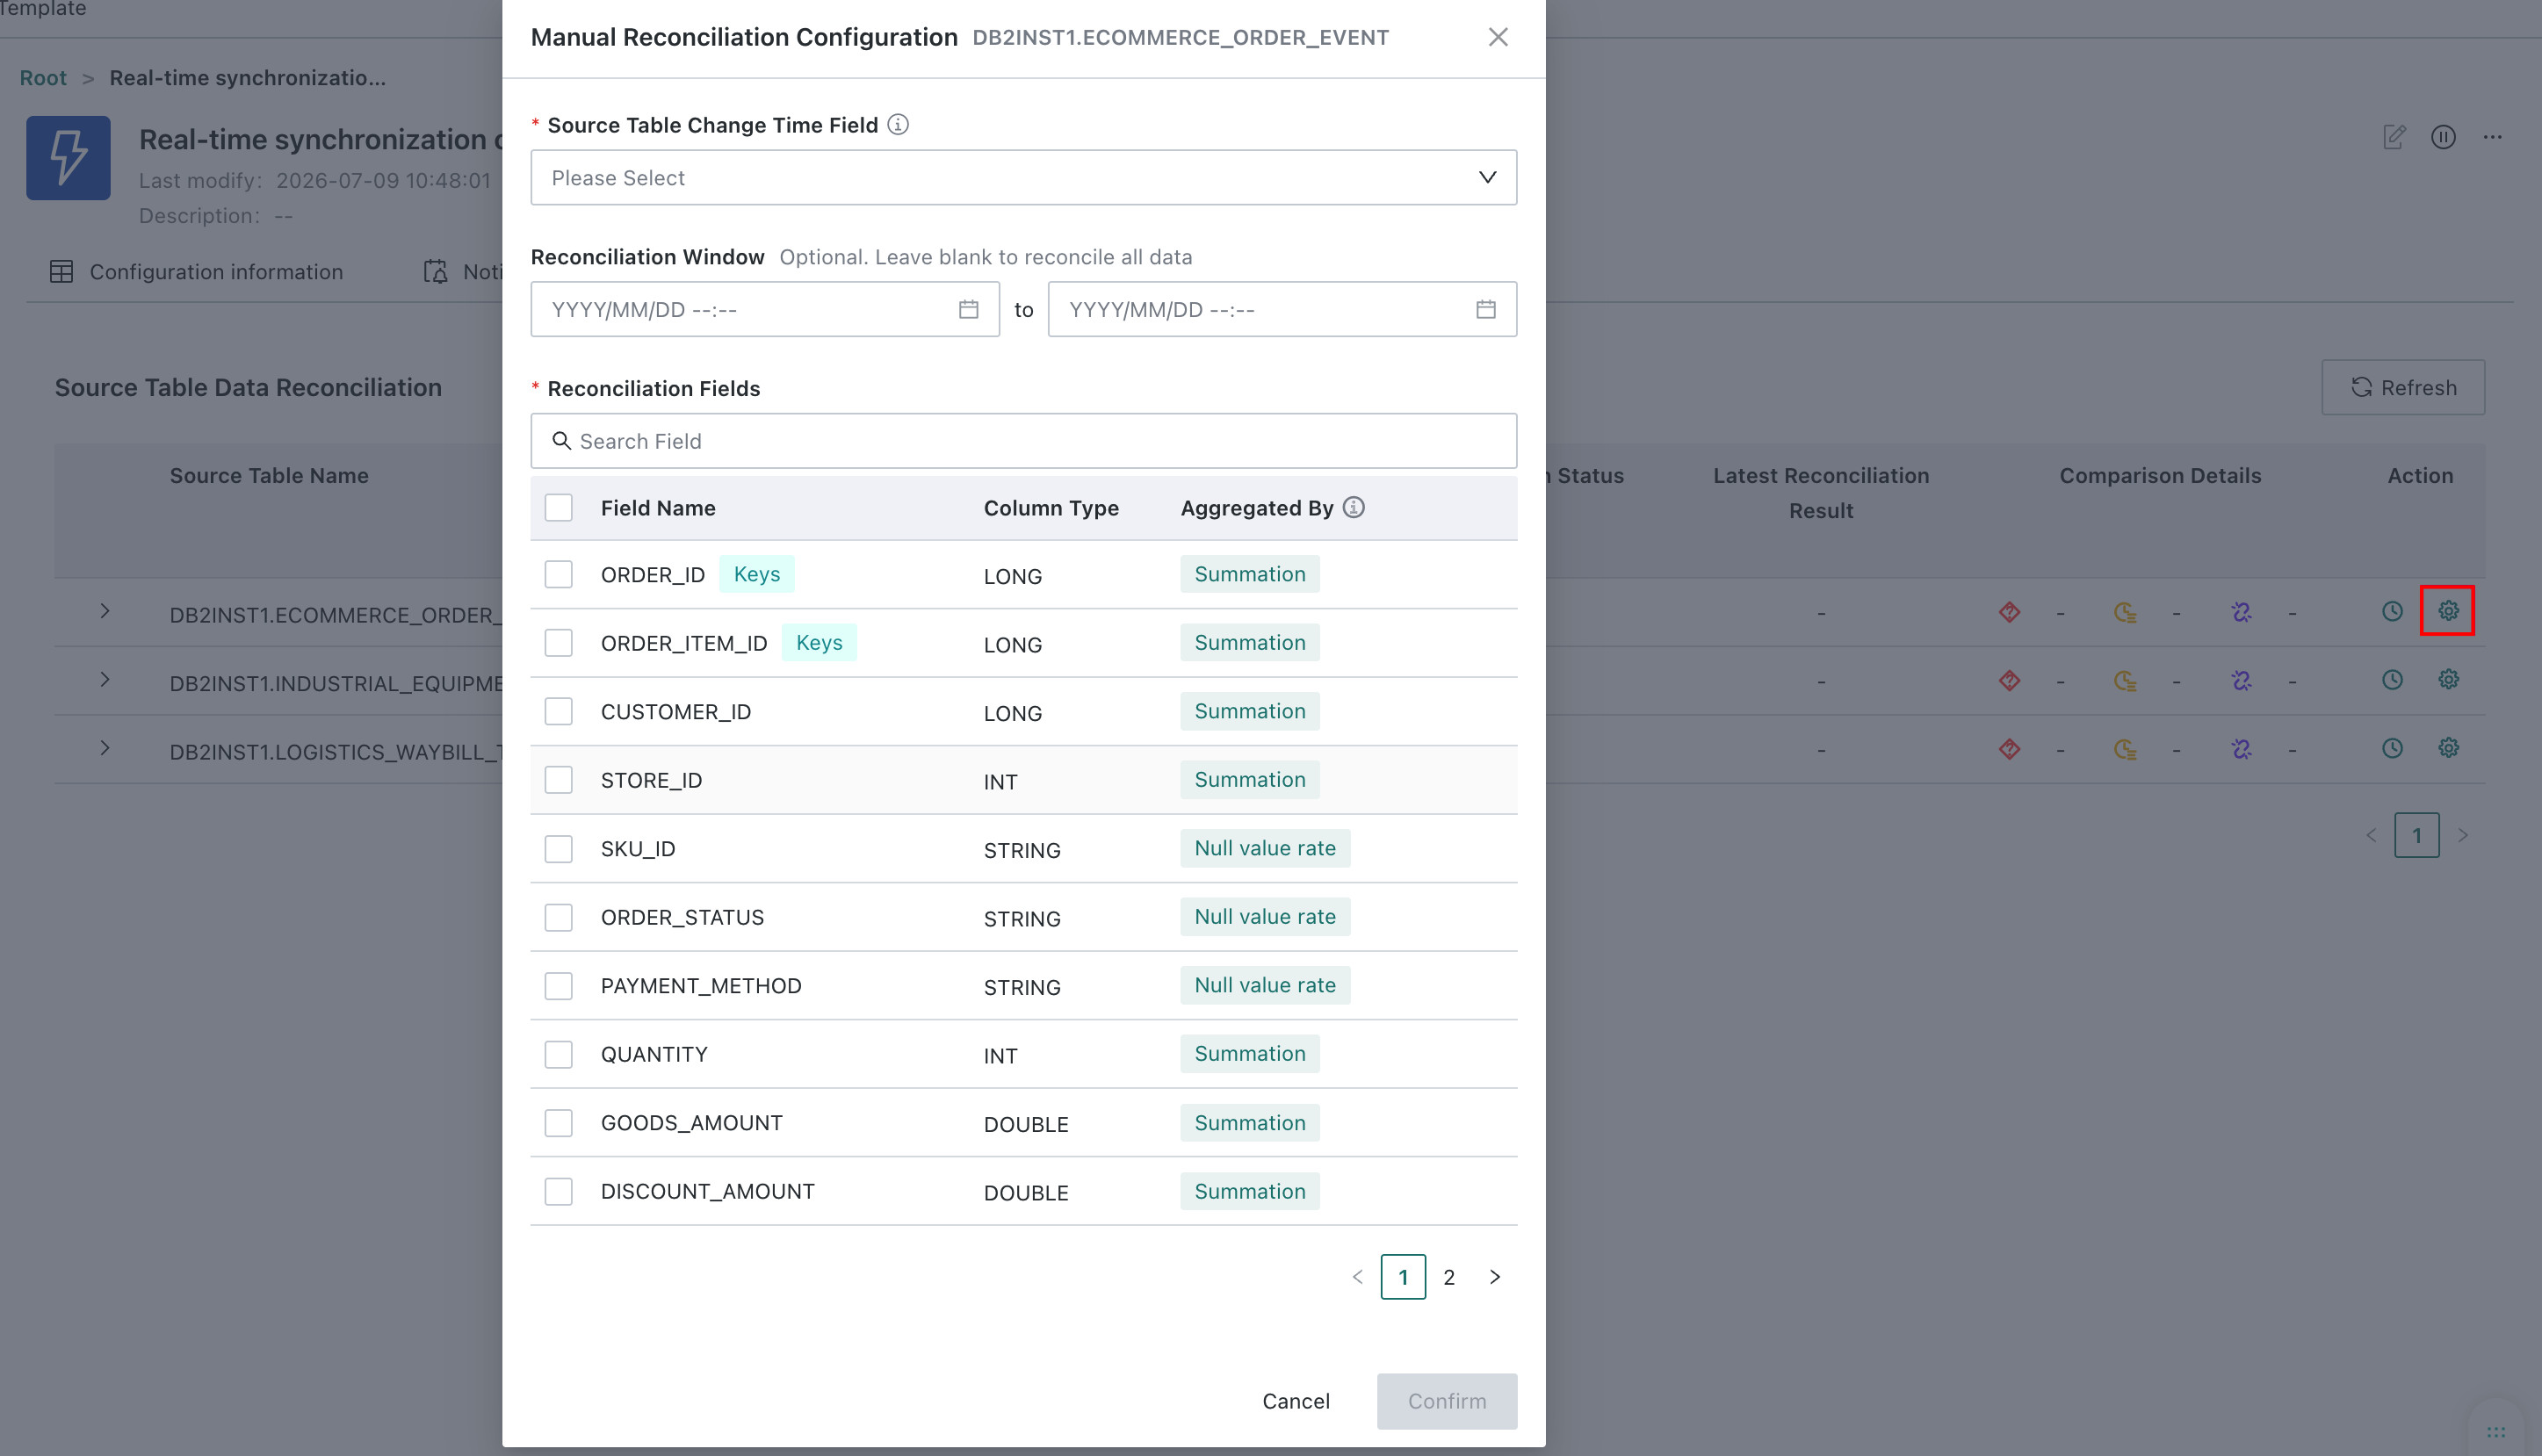Click the Cancel button

tap(1295, 1401)
